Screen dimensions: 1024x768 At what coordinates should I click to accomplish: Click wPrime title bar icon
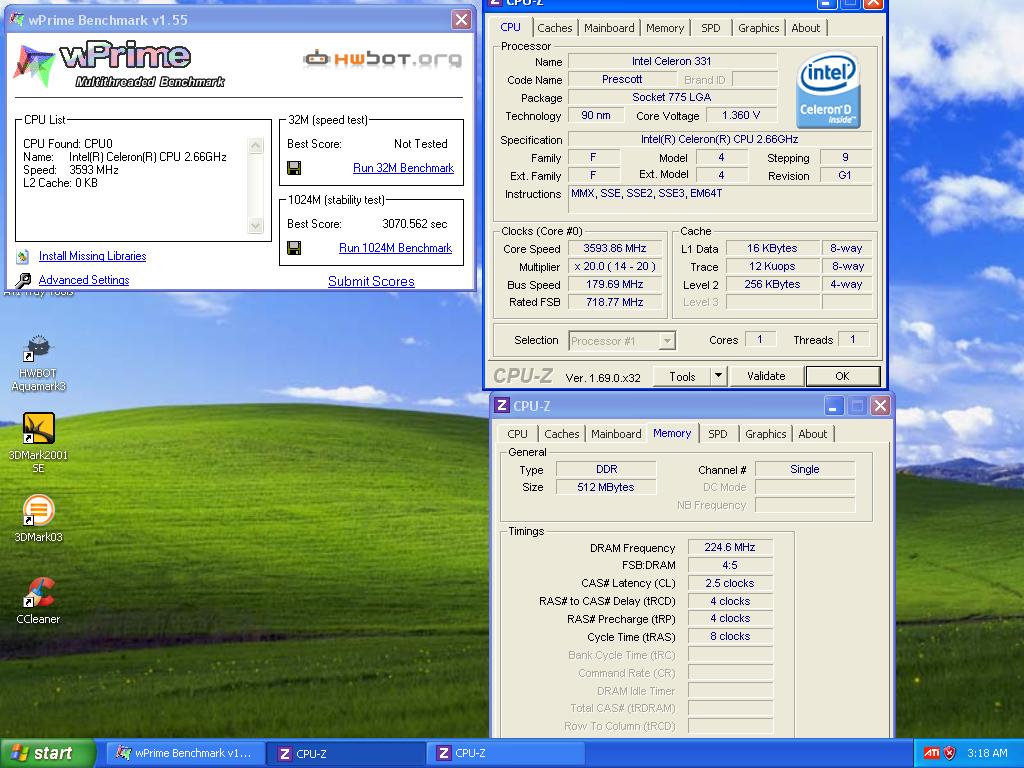click(17, 20)
